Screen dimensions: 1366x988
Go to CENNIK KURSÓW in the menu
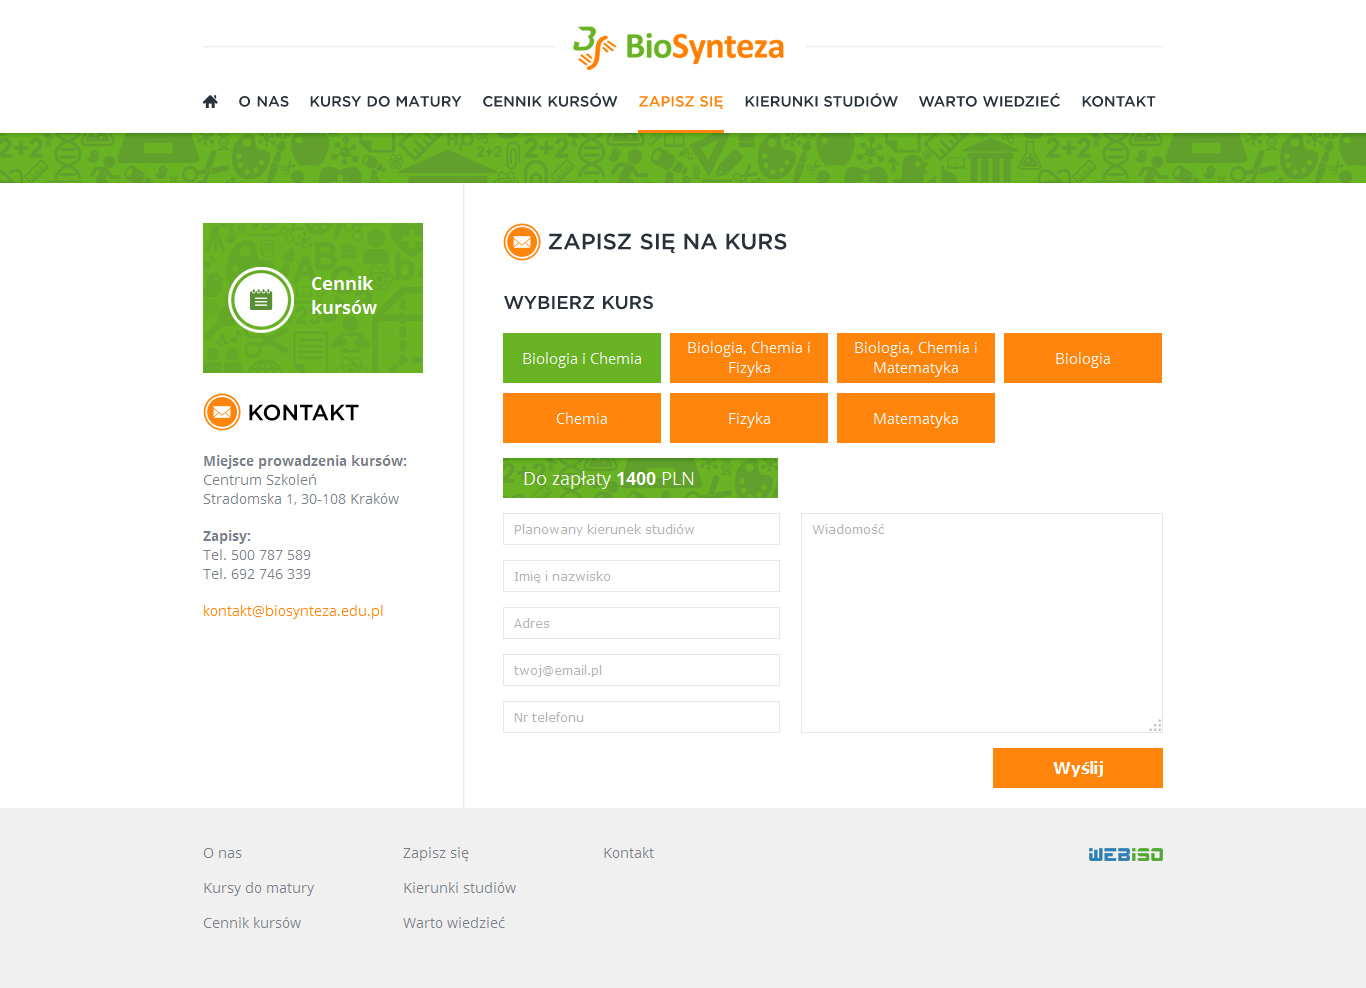pyautogui.click(x=550, y=101)
